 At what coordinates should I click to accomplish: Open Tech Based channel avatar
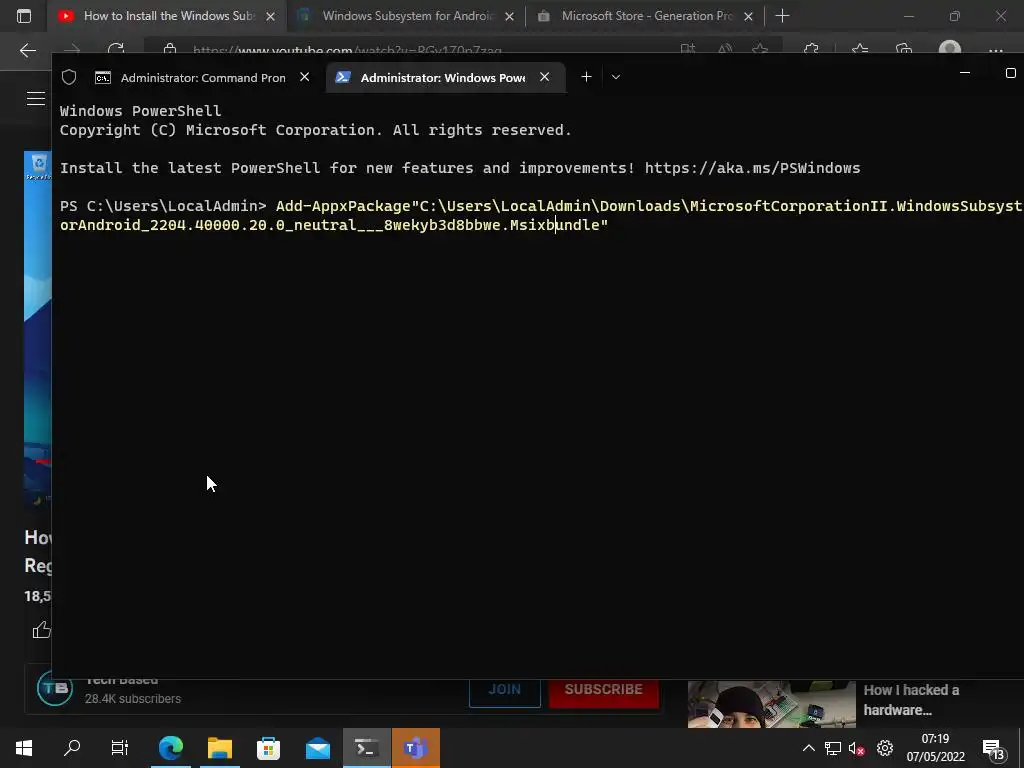[x=55, y=688]
